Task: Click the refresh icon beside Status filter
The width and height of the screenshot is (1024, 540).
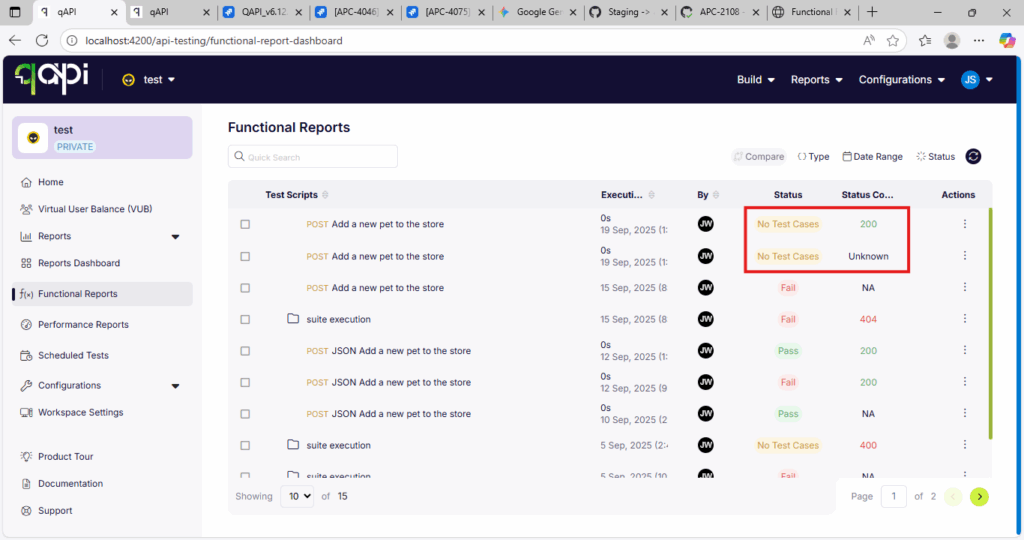Action: (x=973, y=156)
